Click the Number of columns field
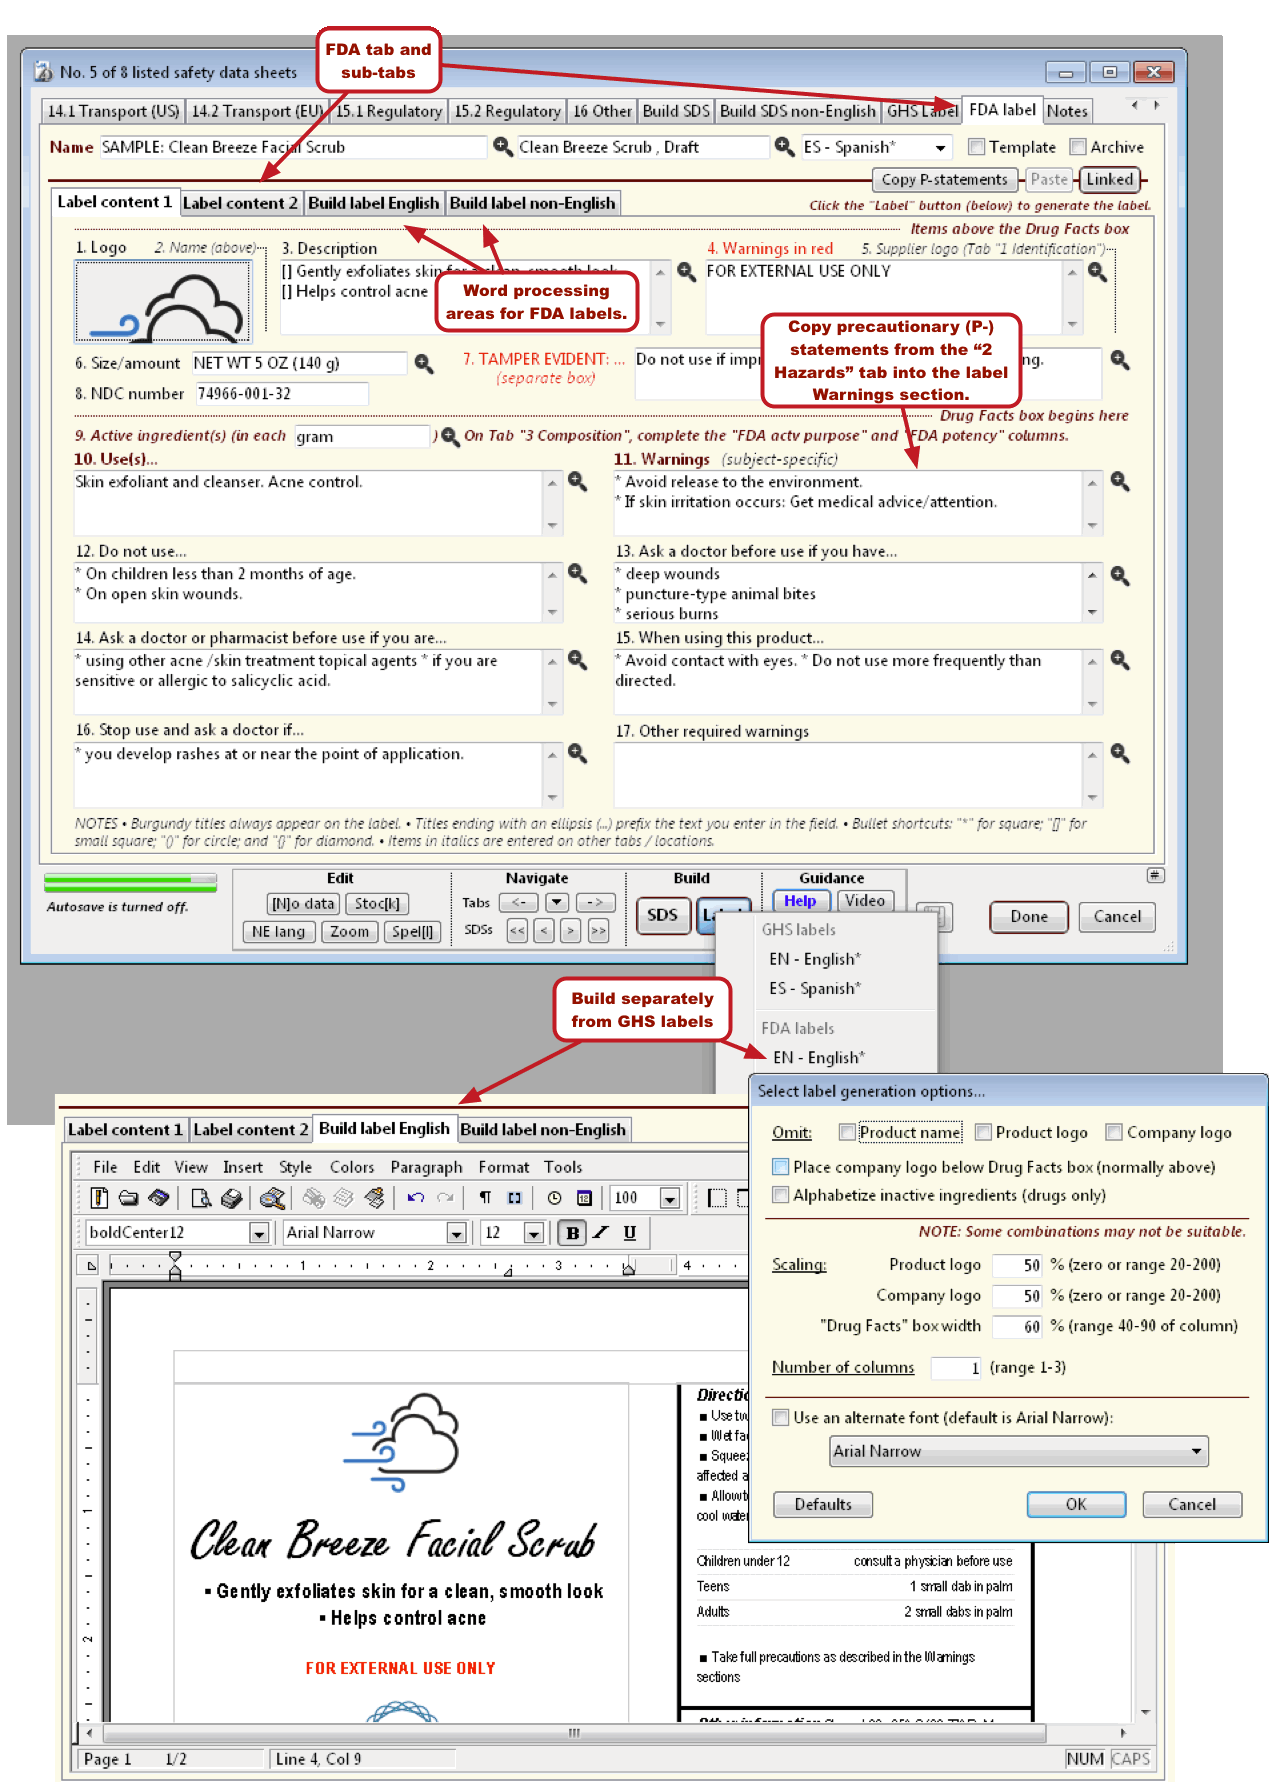Viewport: 1283px width, 1782px height. (956, 1368)
